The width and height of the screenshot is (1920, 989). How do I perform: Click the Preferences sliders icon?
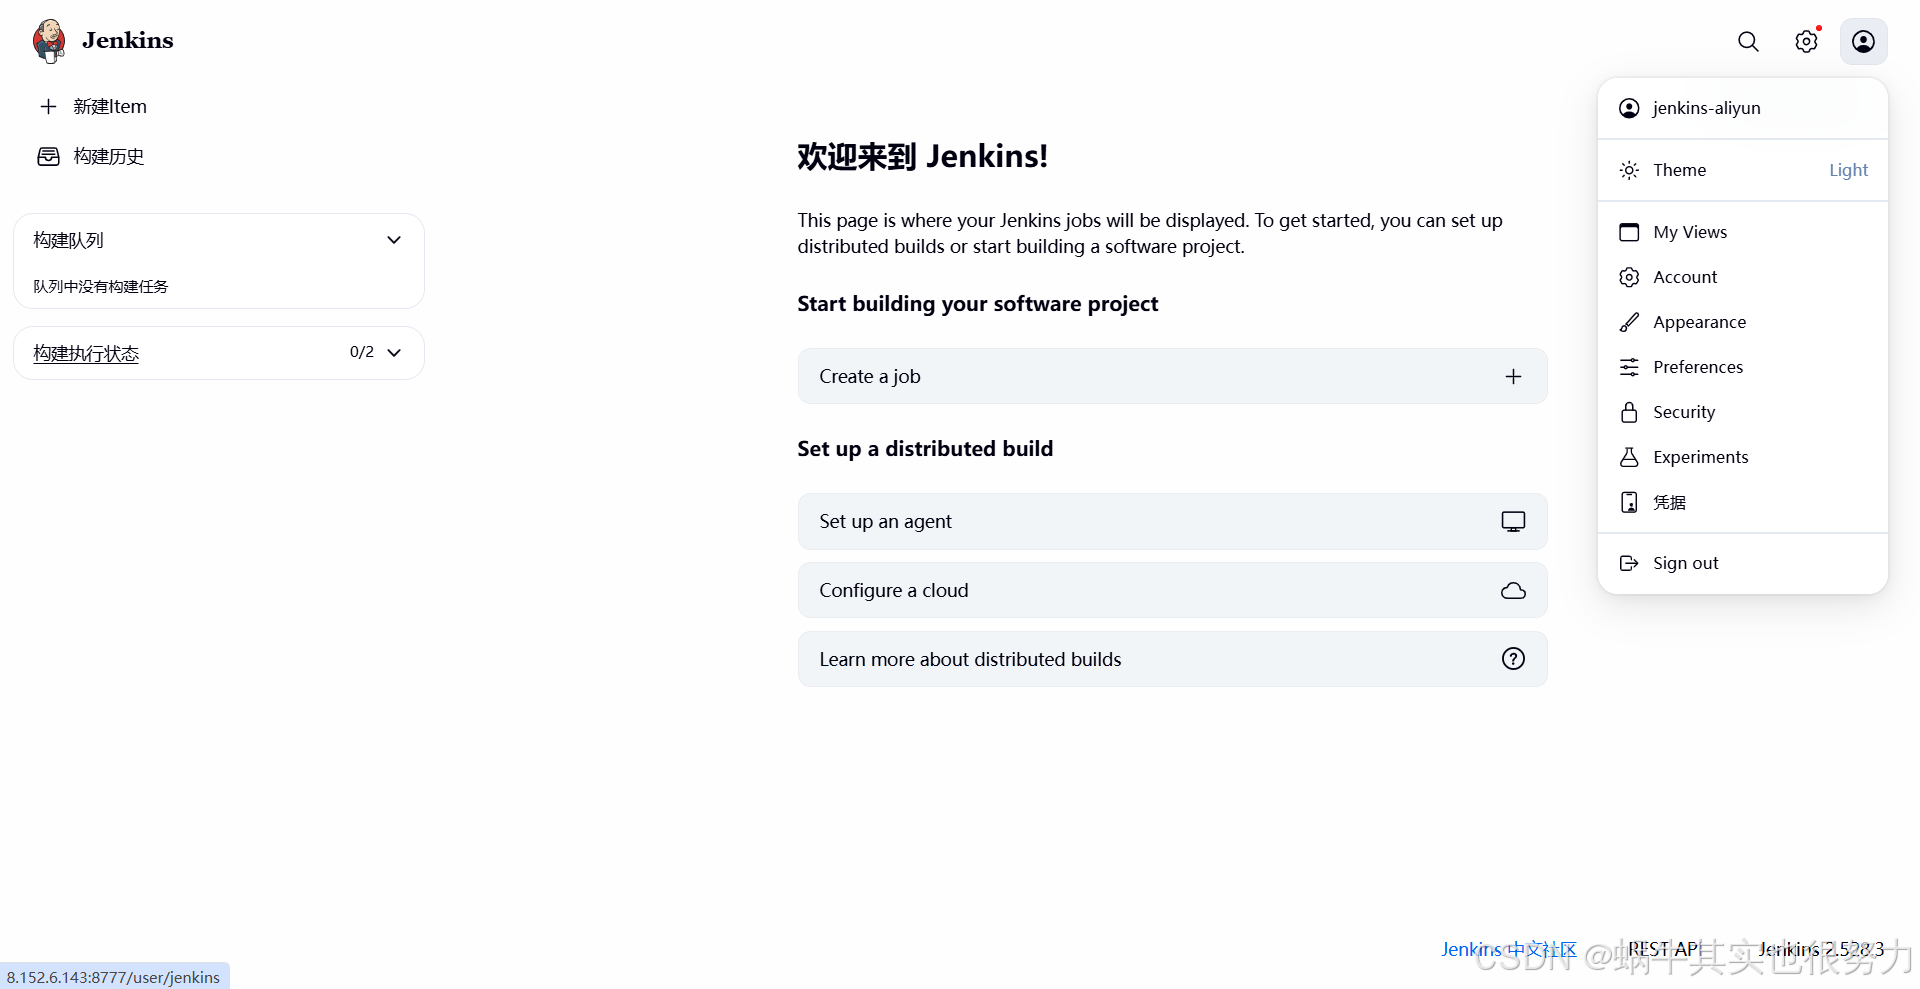1629,367
